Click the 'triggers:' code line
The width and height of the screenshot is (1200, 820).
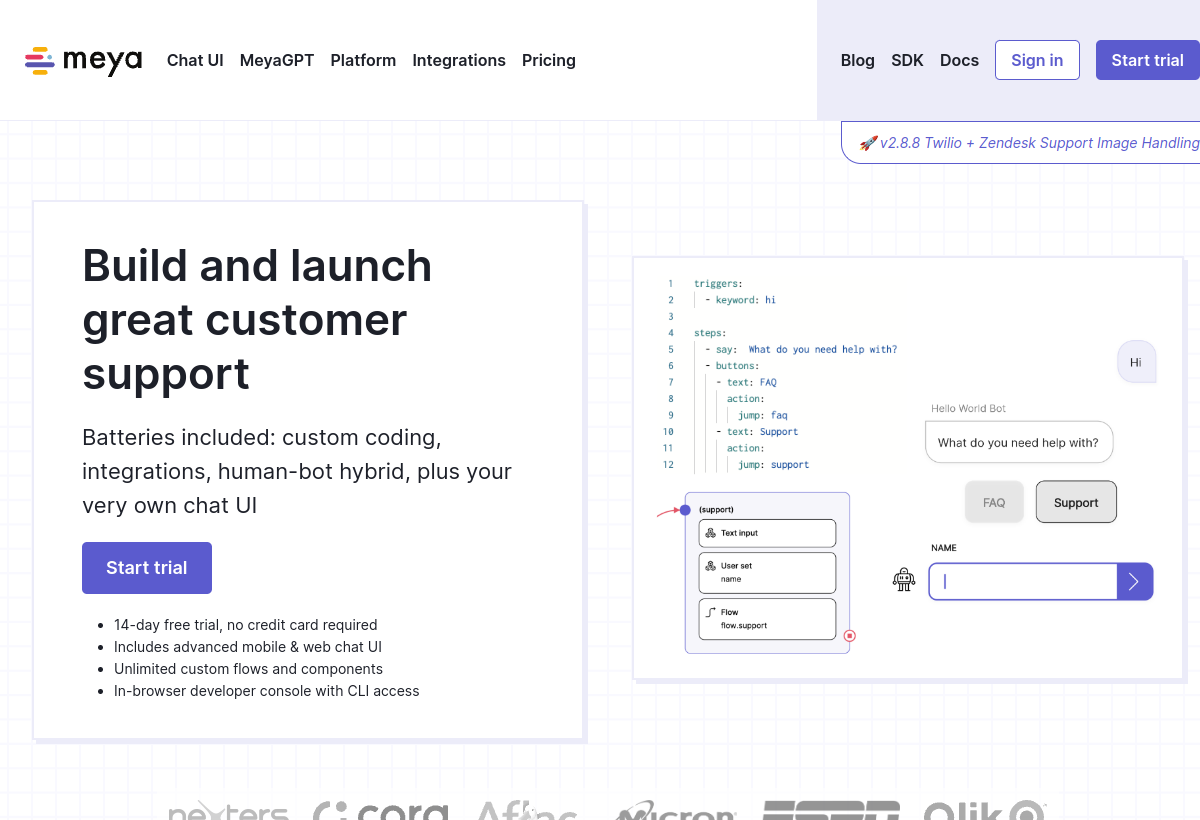(718, 283)
